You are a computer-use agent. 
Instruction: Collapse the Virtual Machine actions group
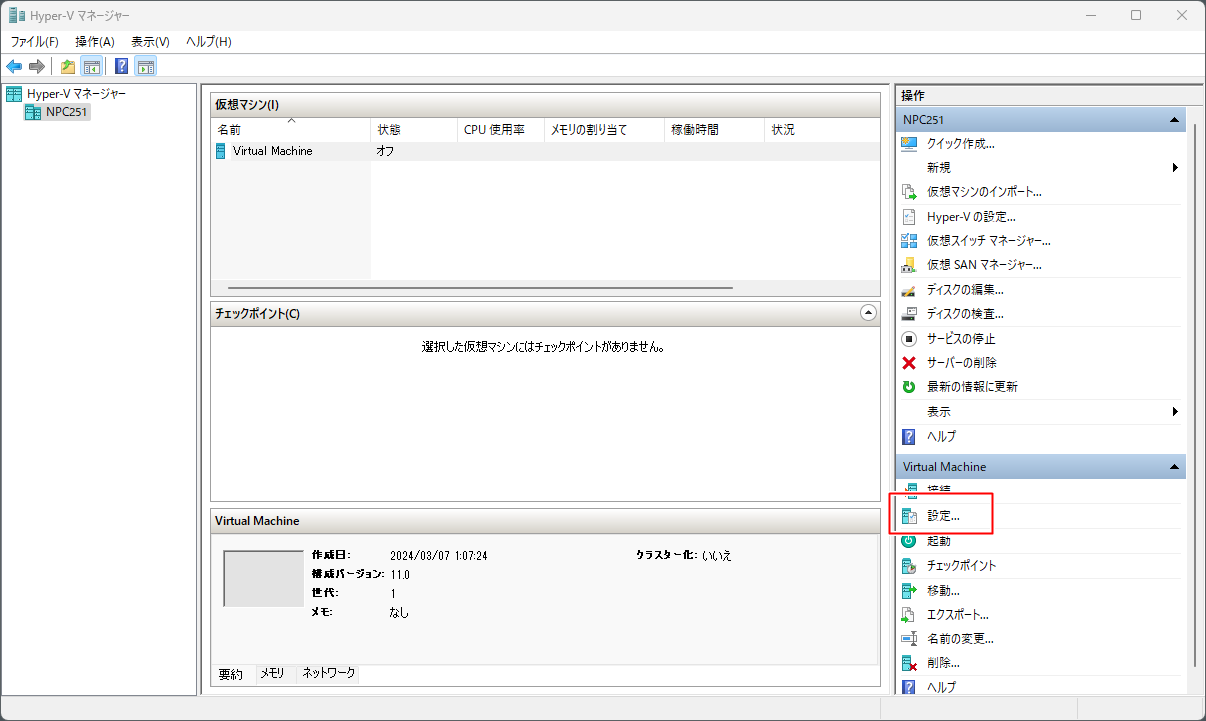click(x=1173, y=467)
